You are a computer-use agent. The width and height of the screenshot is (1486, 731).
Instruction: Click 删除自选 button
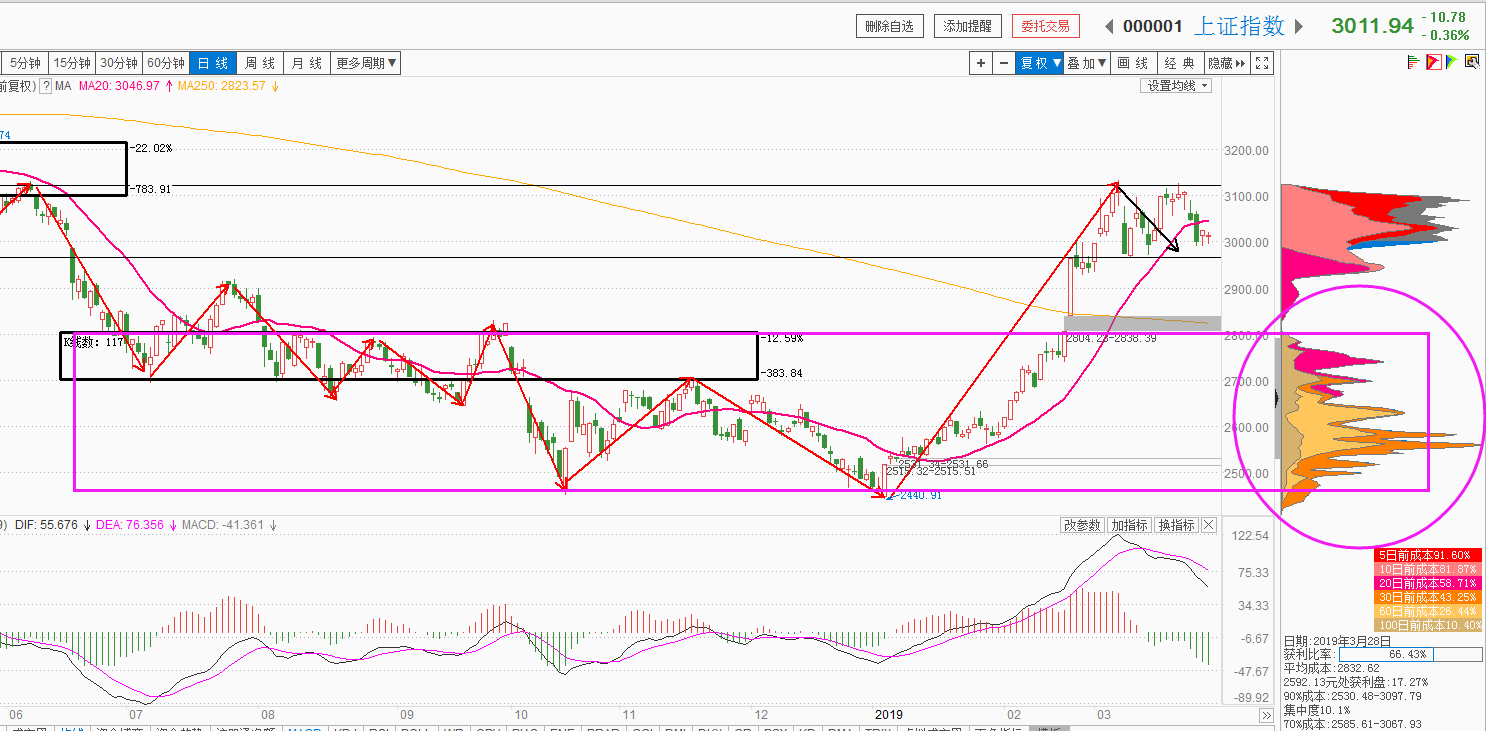(x=889, y=27)
